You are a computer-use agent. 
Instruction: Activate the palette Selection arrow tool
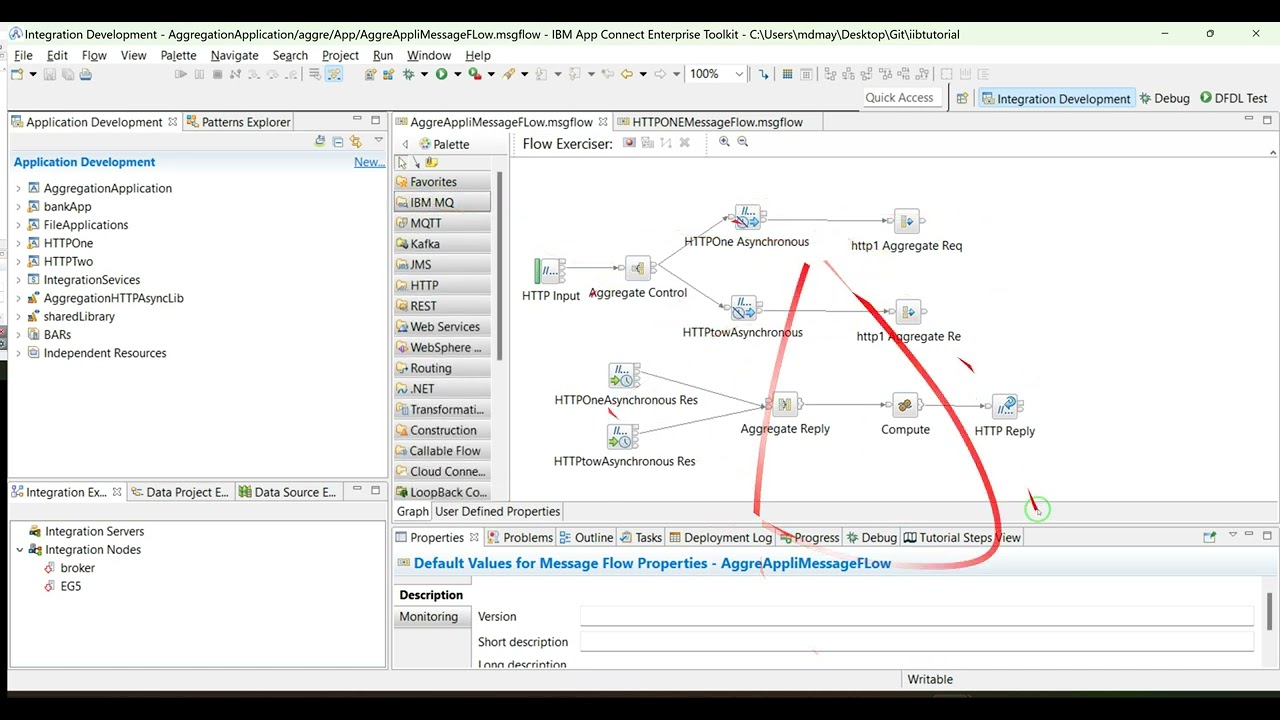(x=402, y=162)
